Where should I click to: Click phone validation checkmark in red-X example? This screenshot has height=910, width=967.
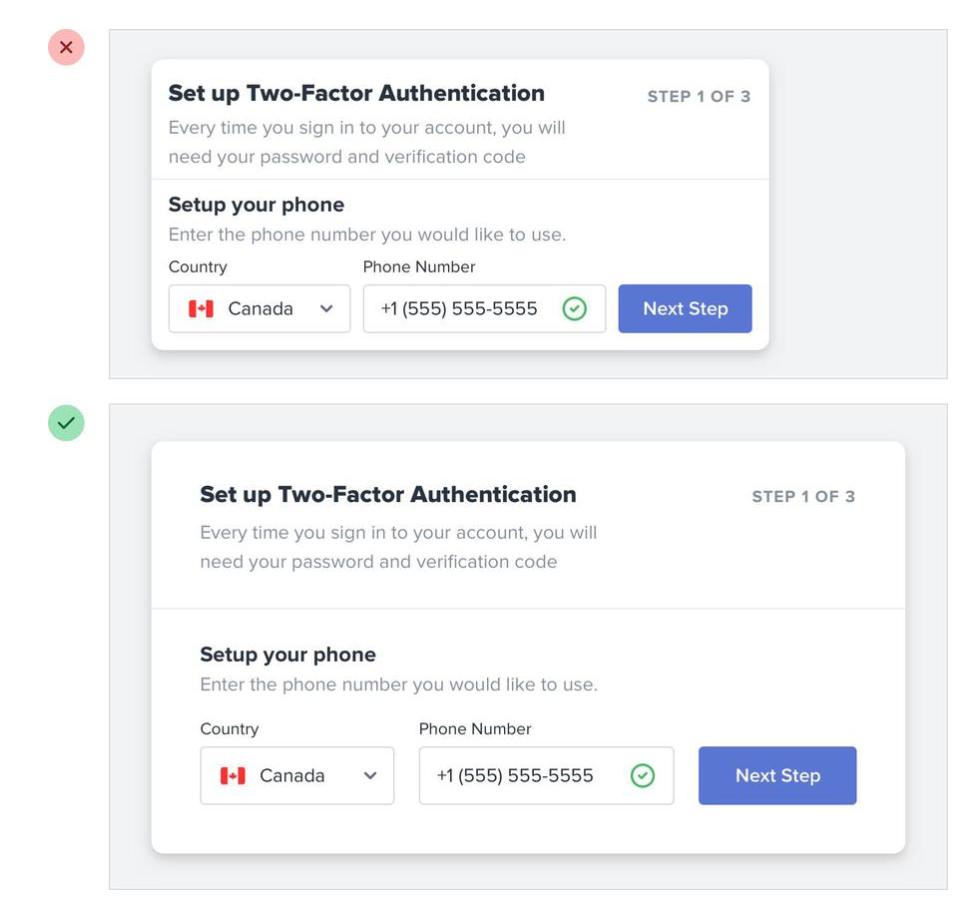click(574, 309)
